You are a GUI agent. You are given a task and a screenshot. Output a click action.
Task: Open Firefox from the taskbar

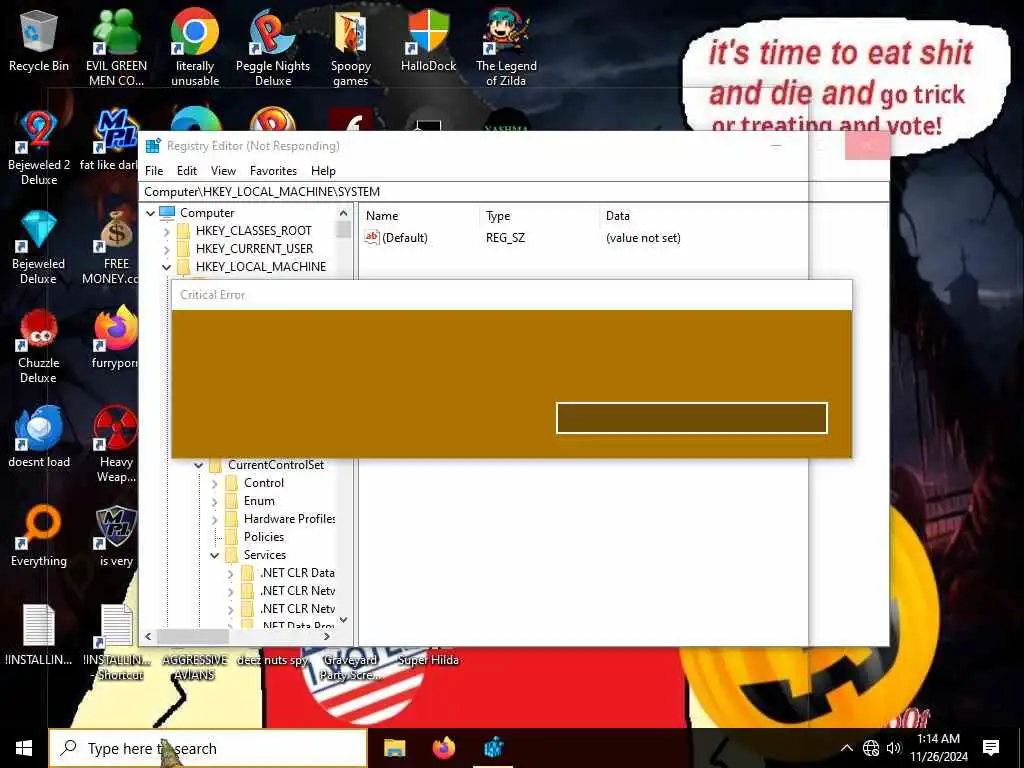pos(444,748)
